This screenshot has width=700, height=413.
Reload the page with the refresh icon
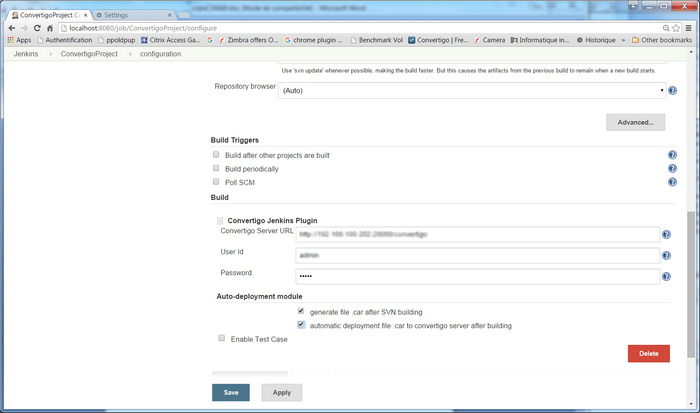[37, 28]
